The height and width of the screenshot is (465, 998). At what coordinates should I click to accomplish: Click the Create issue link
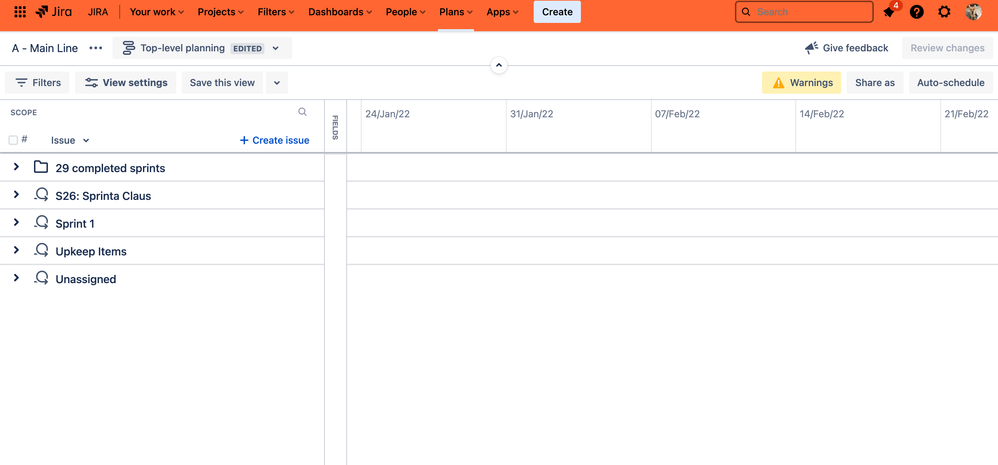click(274, 140)
